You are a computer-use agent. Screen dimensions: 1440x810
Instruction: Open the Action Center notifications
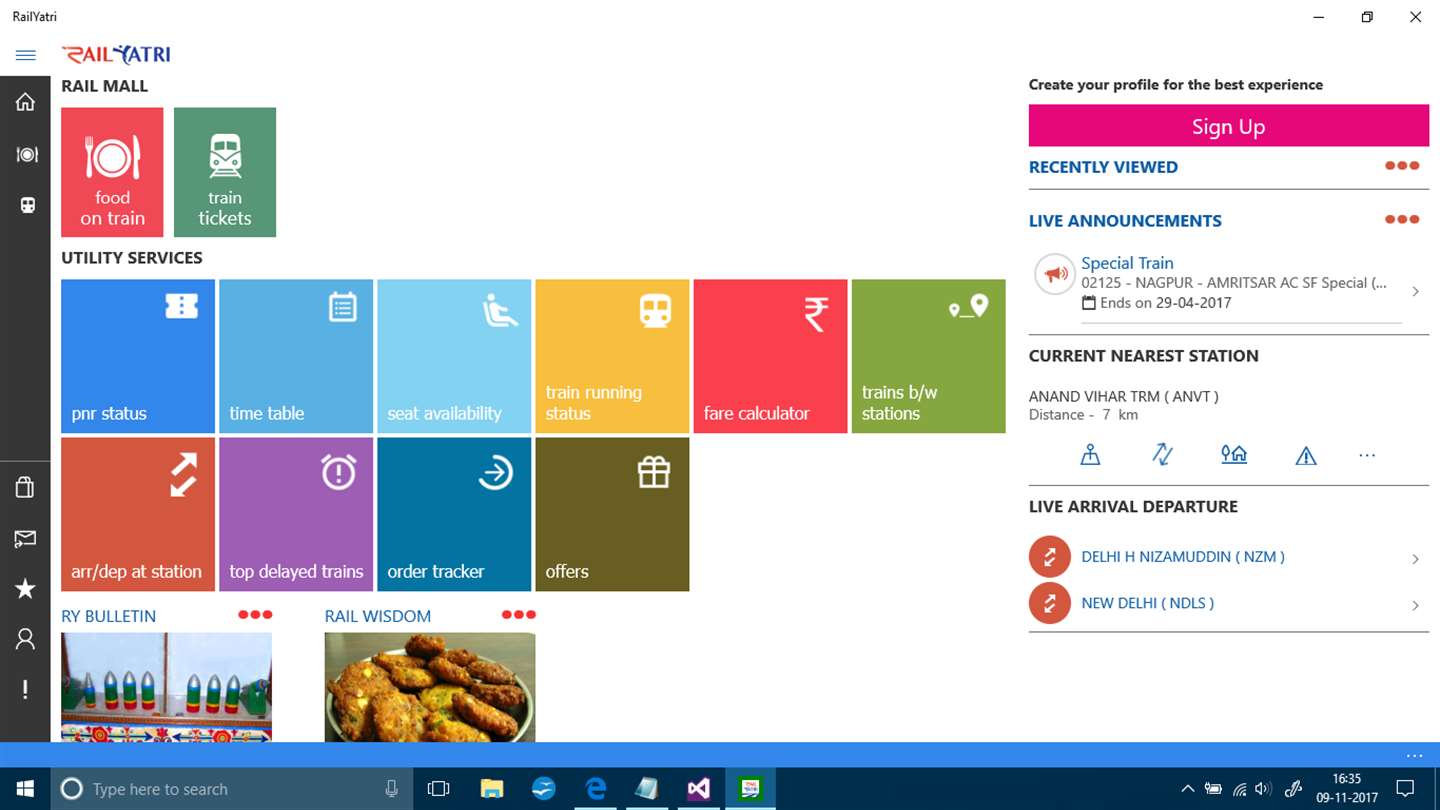coord(1405,789)
